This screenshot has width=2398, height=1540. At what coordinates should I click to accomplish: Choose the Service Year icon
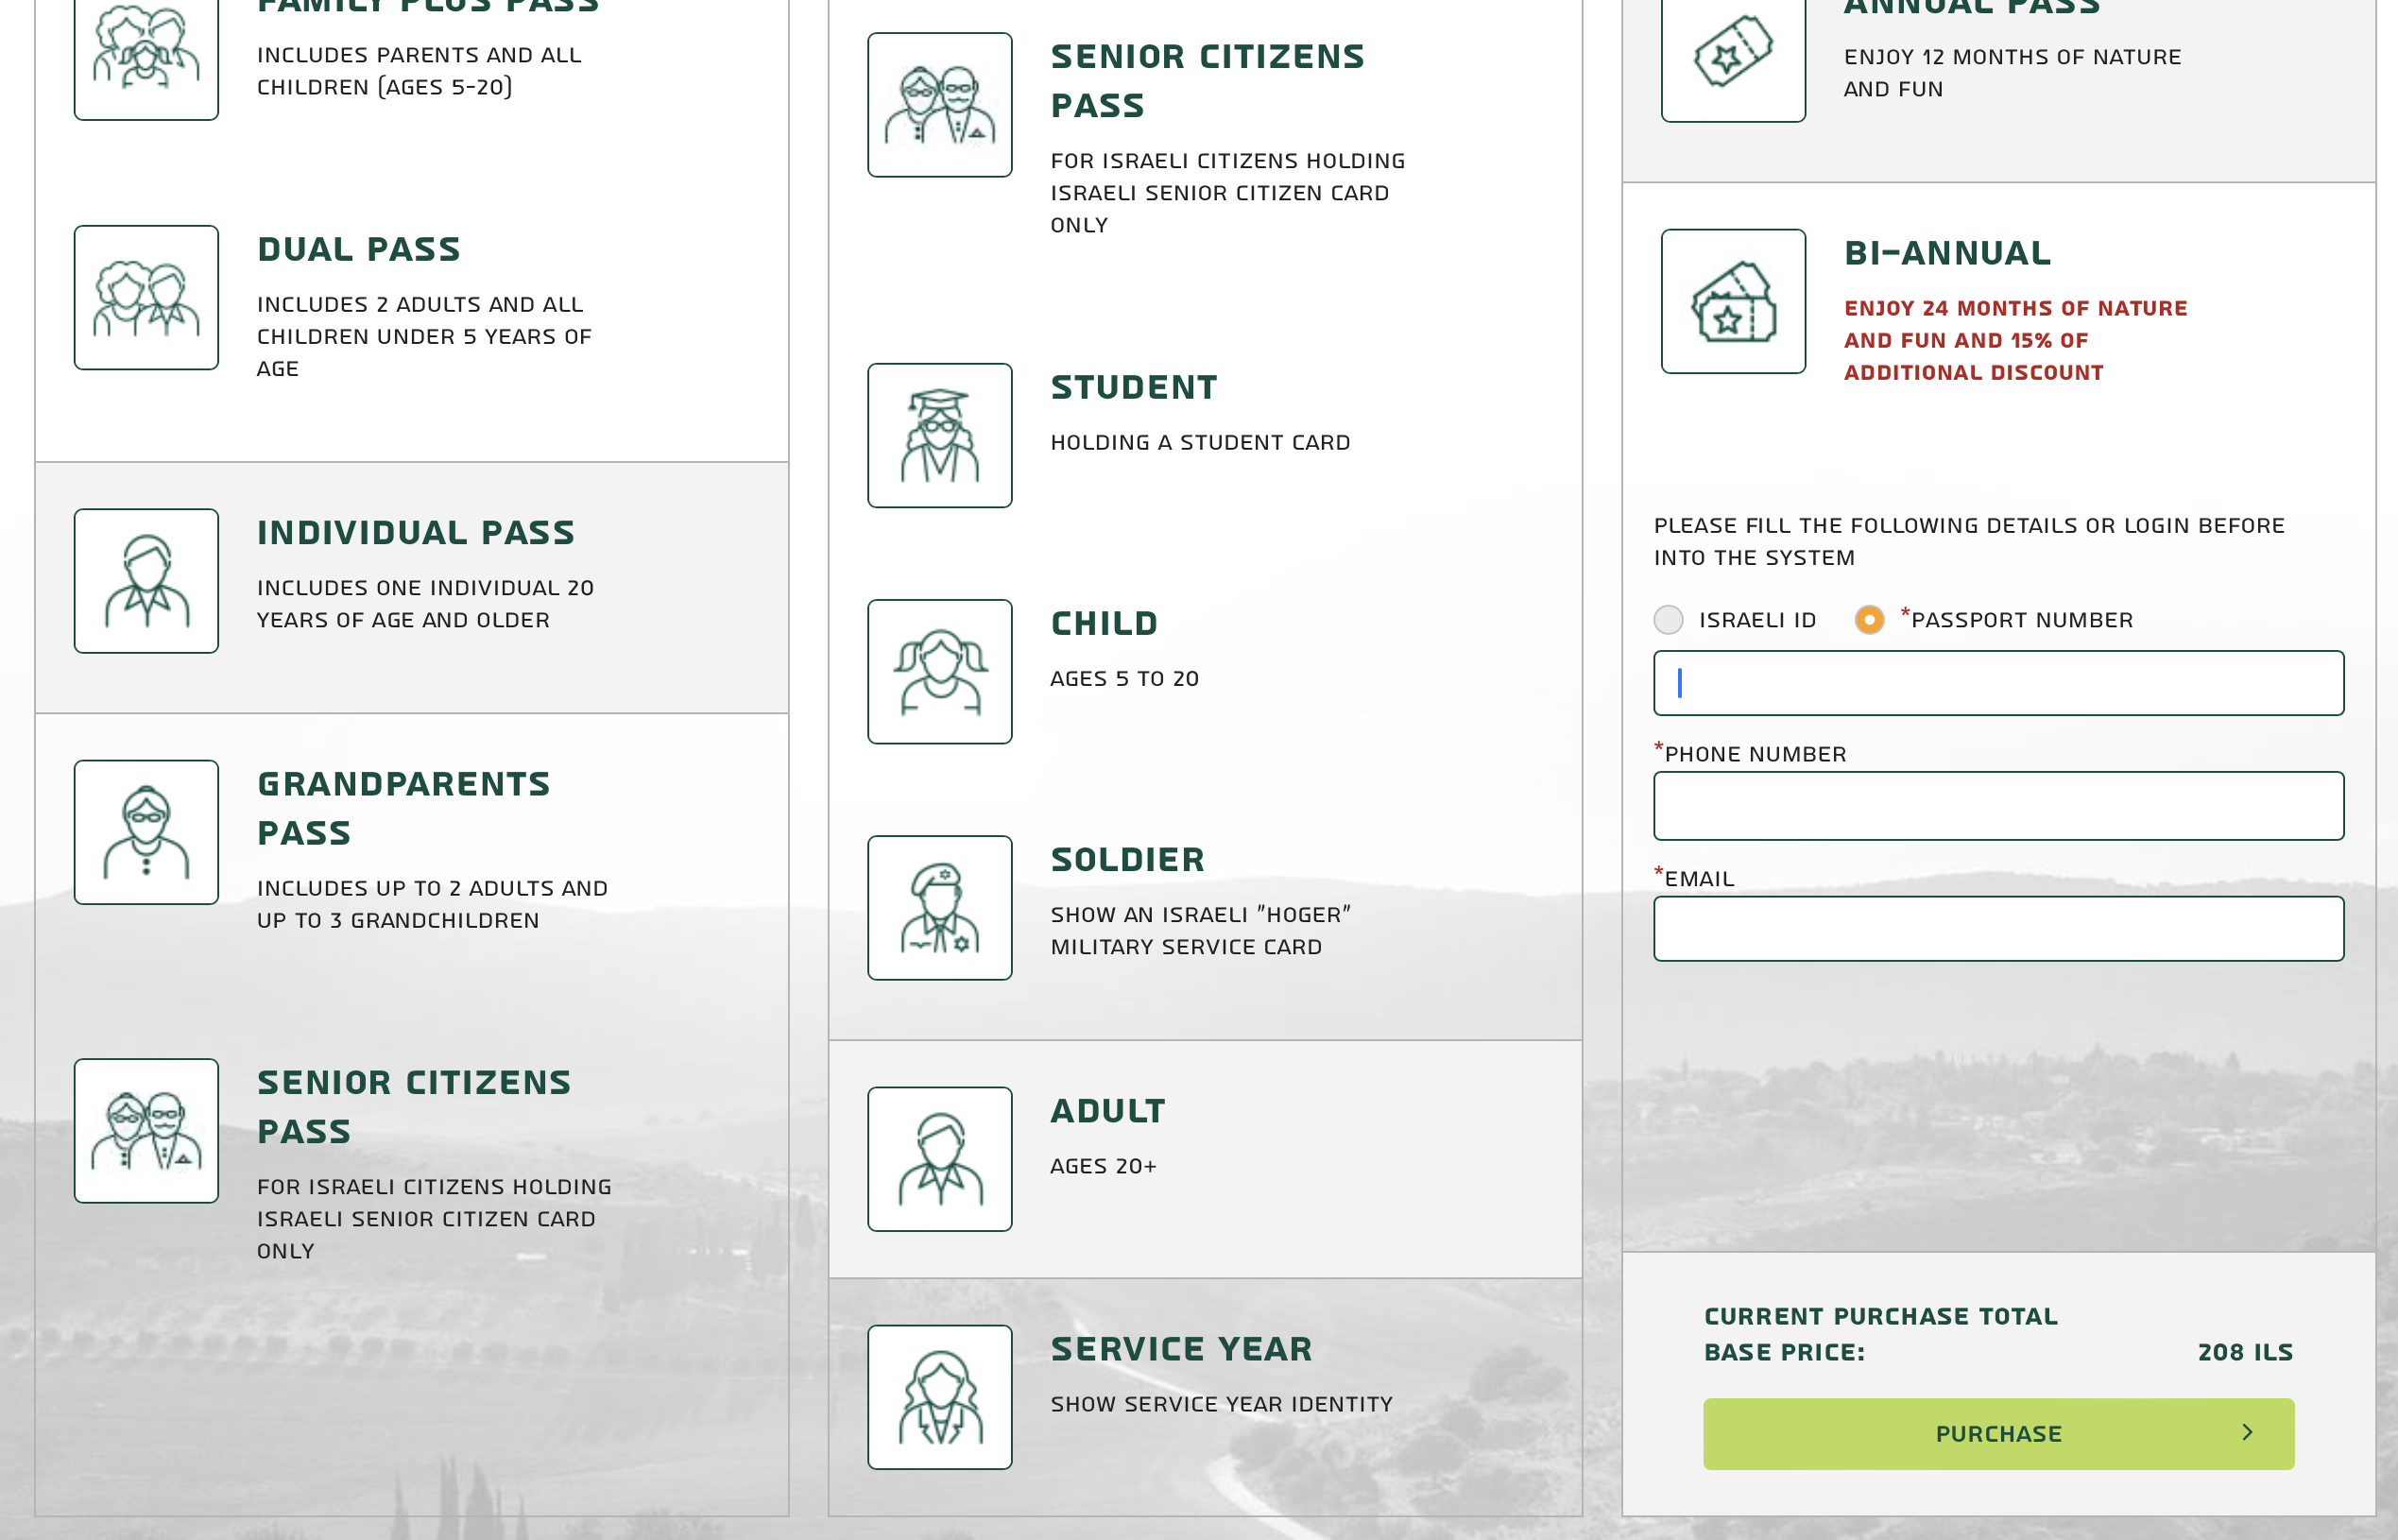pos(940,1397)
